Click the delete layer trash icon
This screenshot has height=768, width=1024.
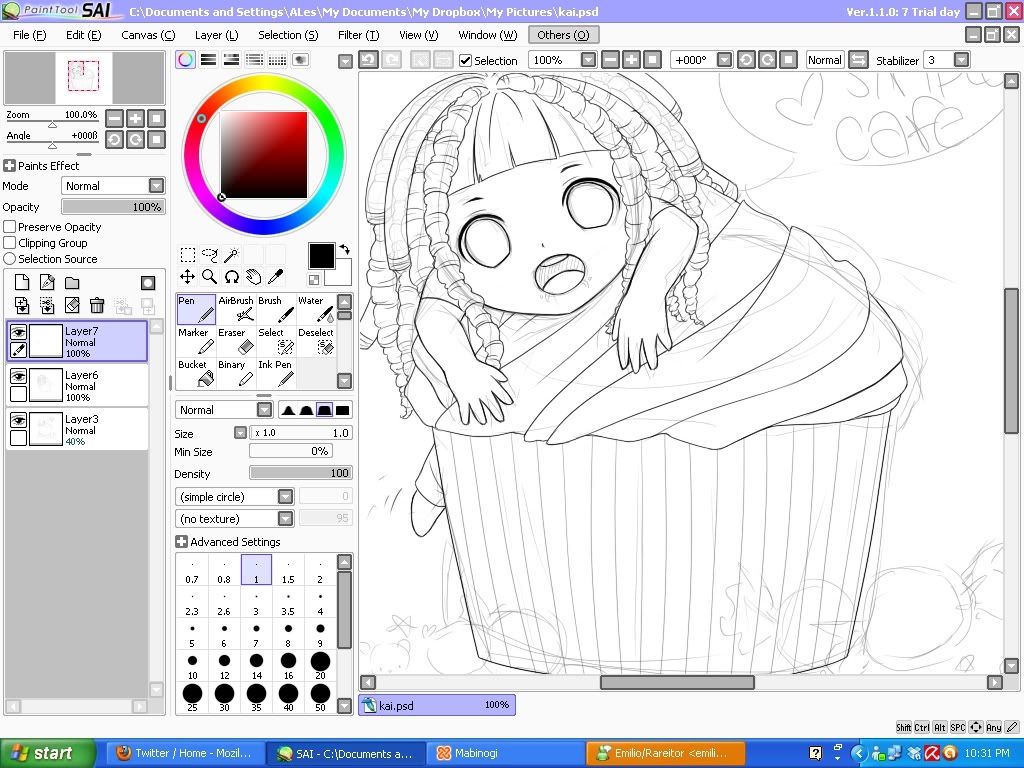coord(97,305)
